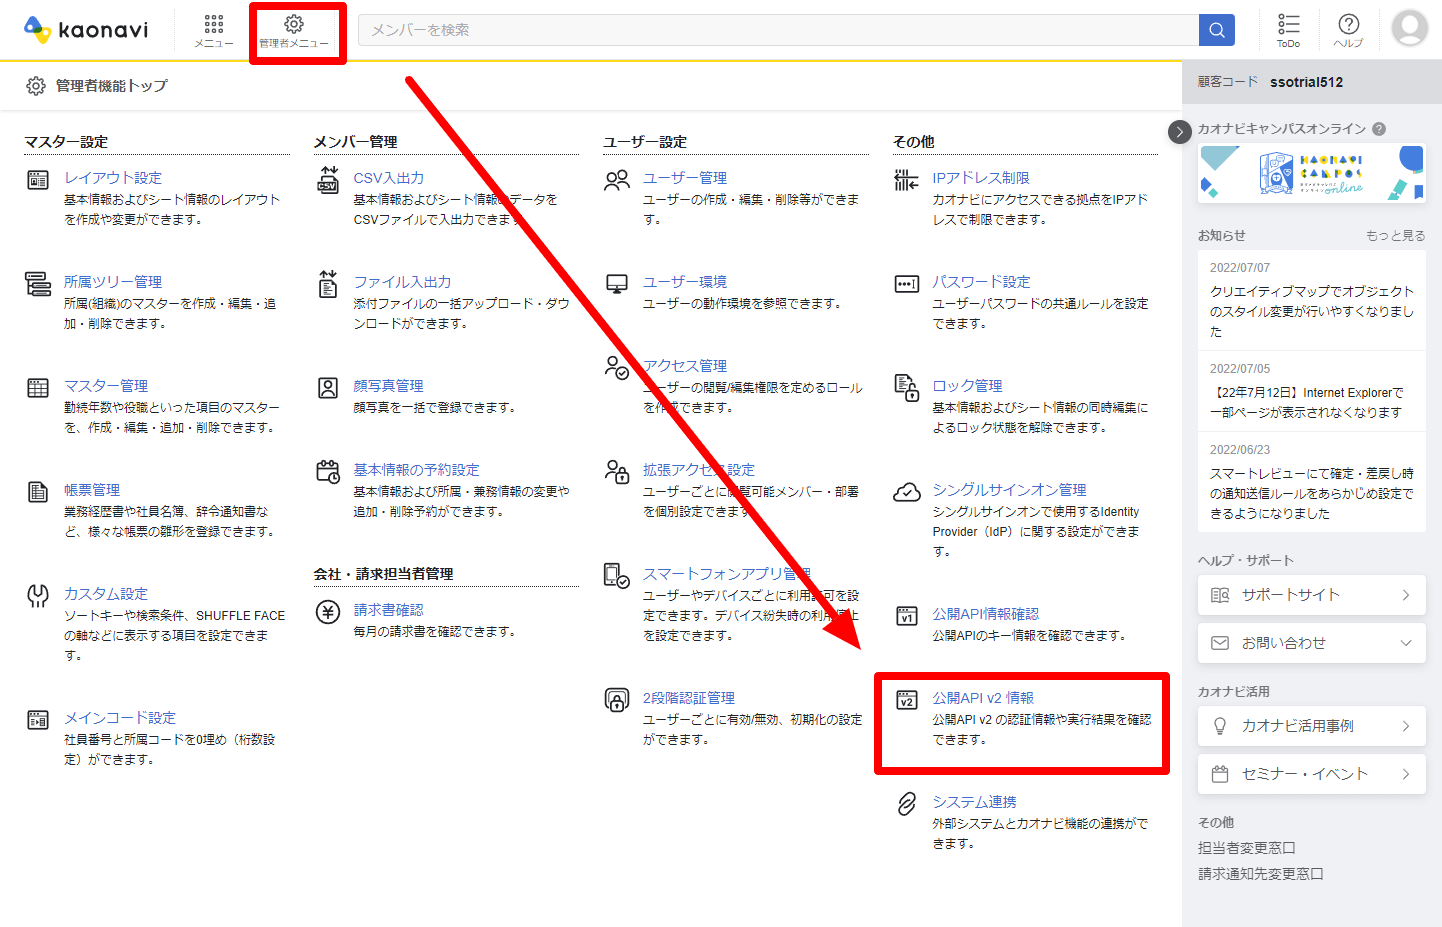Click the スマートフォンアプリ管理 phone icon
The image size is (1442, 927).
(x=617, y=576)
